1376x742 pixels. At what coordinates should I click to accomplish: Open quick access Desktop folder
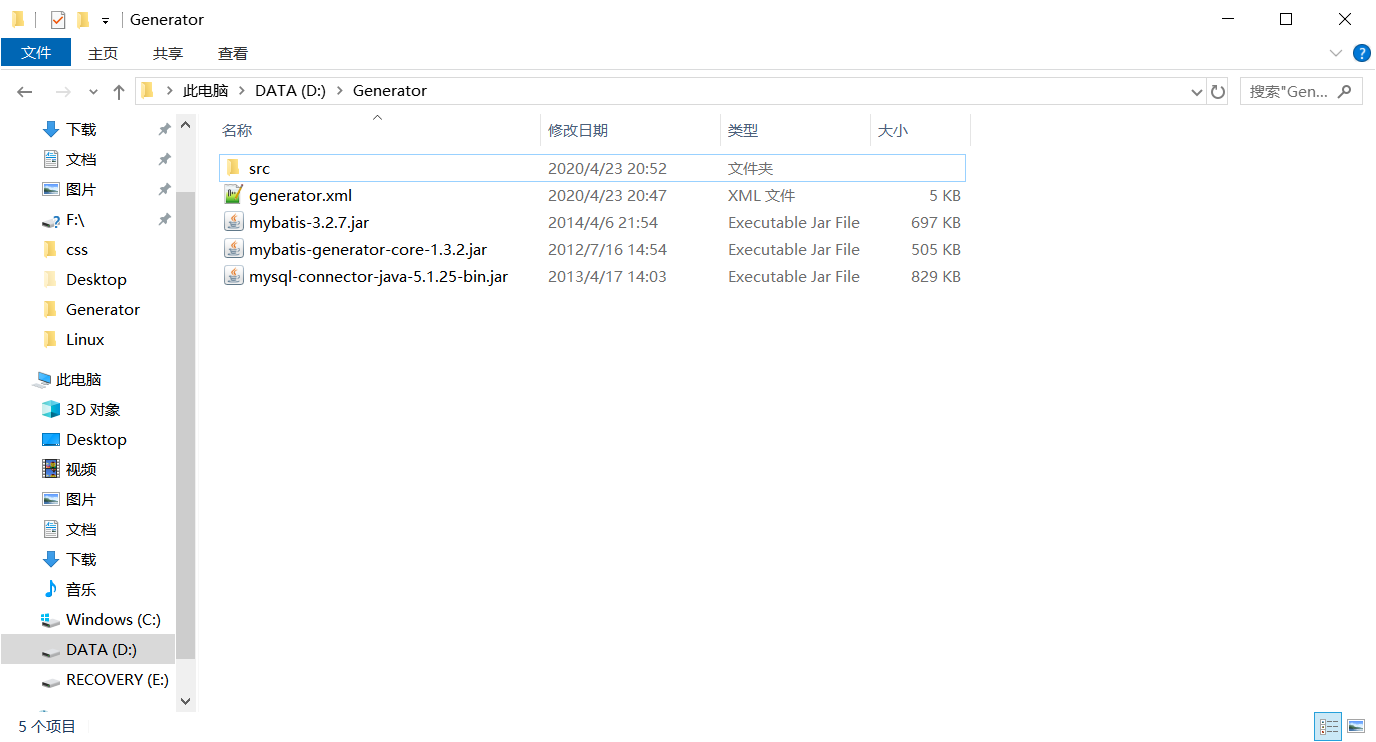click(x=96, y=279)
